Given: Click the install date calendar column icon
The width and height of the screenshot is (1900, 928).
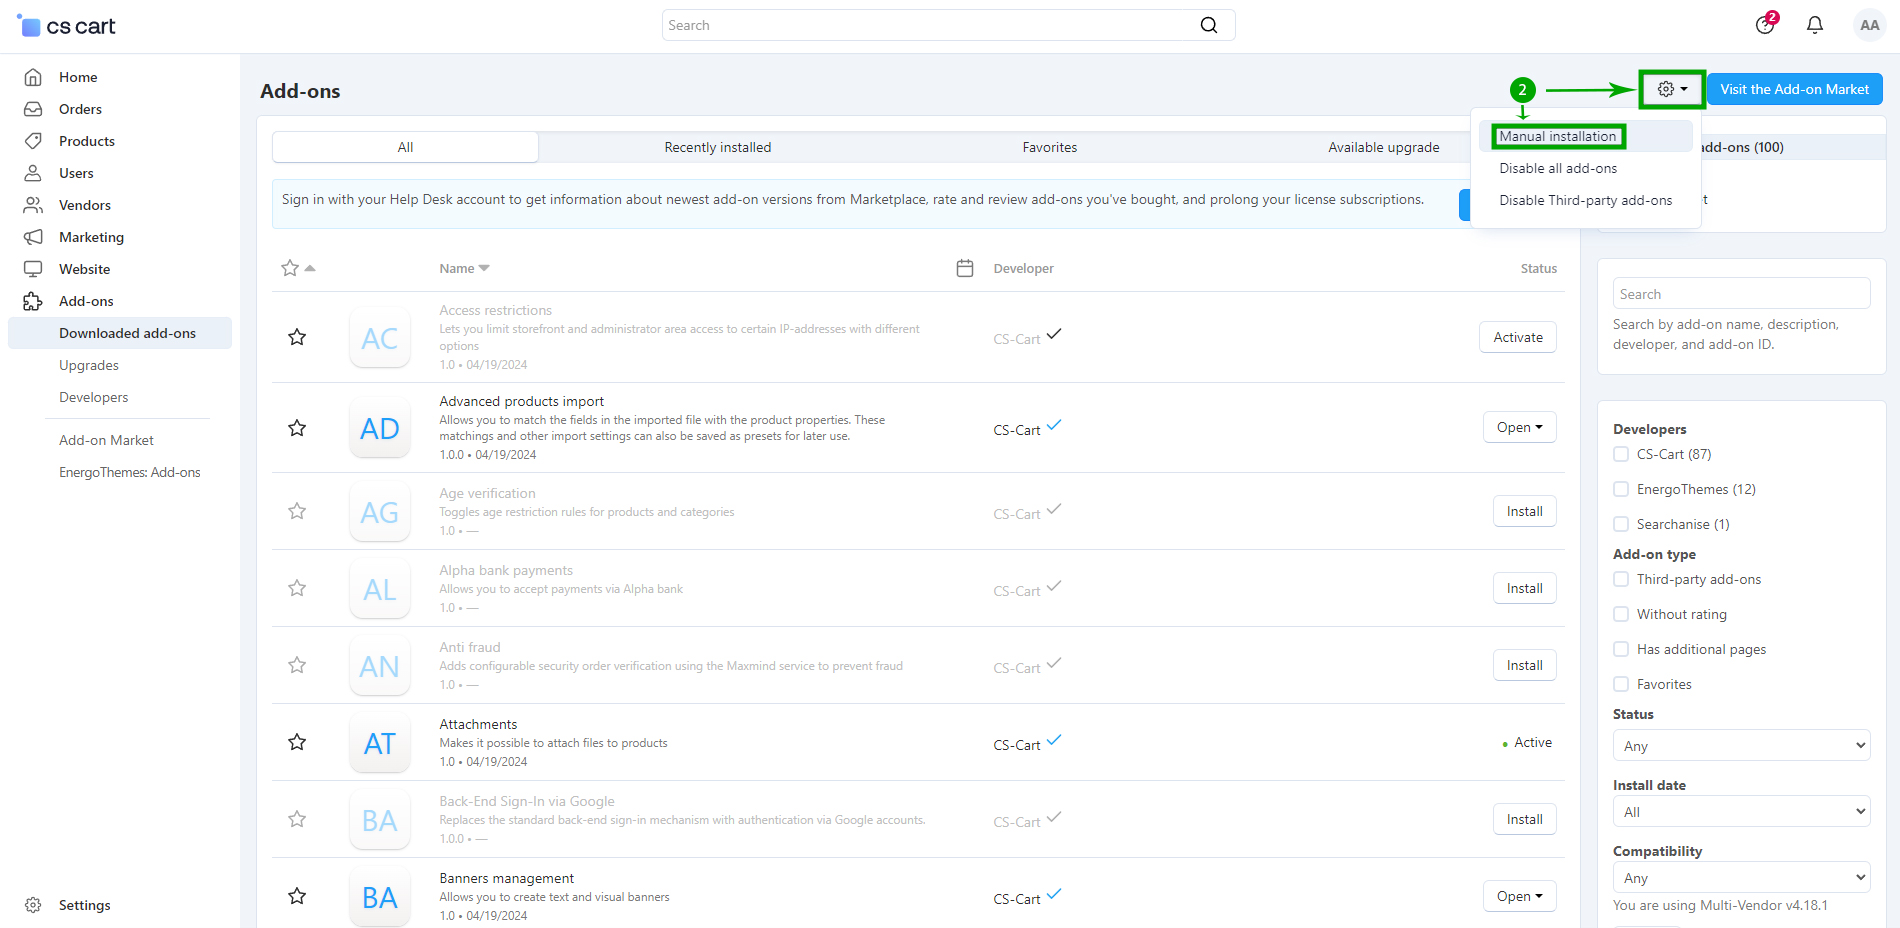Looking at the screenshot, I should (964, 268).
